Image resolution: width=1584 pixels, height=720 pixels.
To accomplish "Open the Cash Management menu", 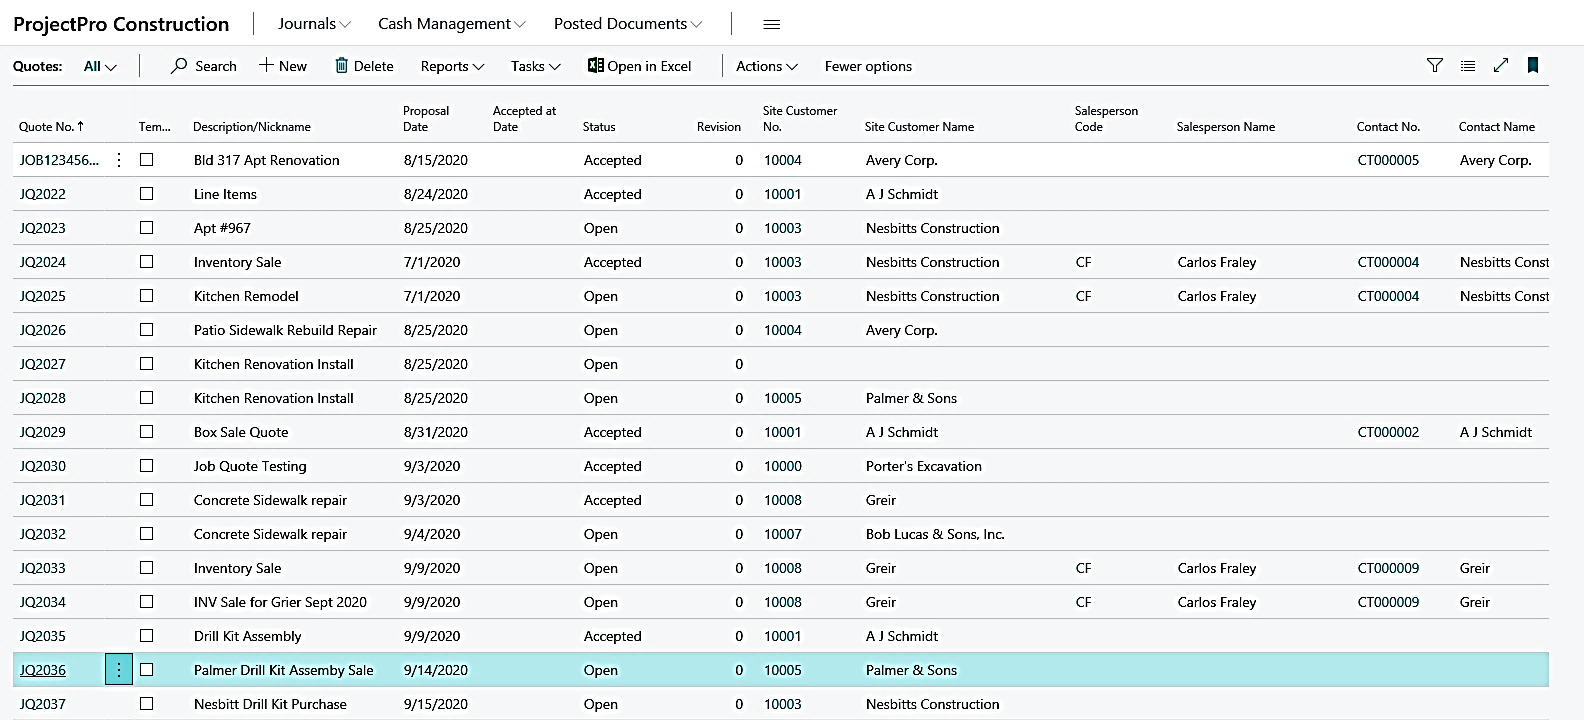I will [451, 24].
